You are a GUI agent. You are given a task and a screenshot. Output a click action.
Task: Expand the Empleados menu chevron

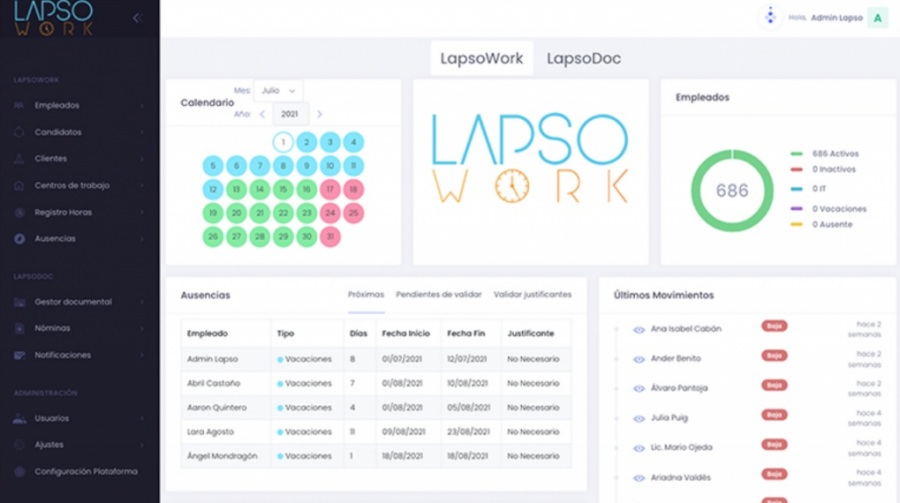[x=142, y=106]
